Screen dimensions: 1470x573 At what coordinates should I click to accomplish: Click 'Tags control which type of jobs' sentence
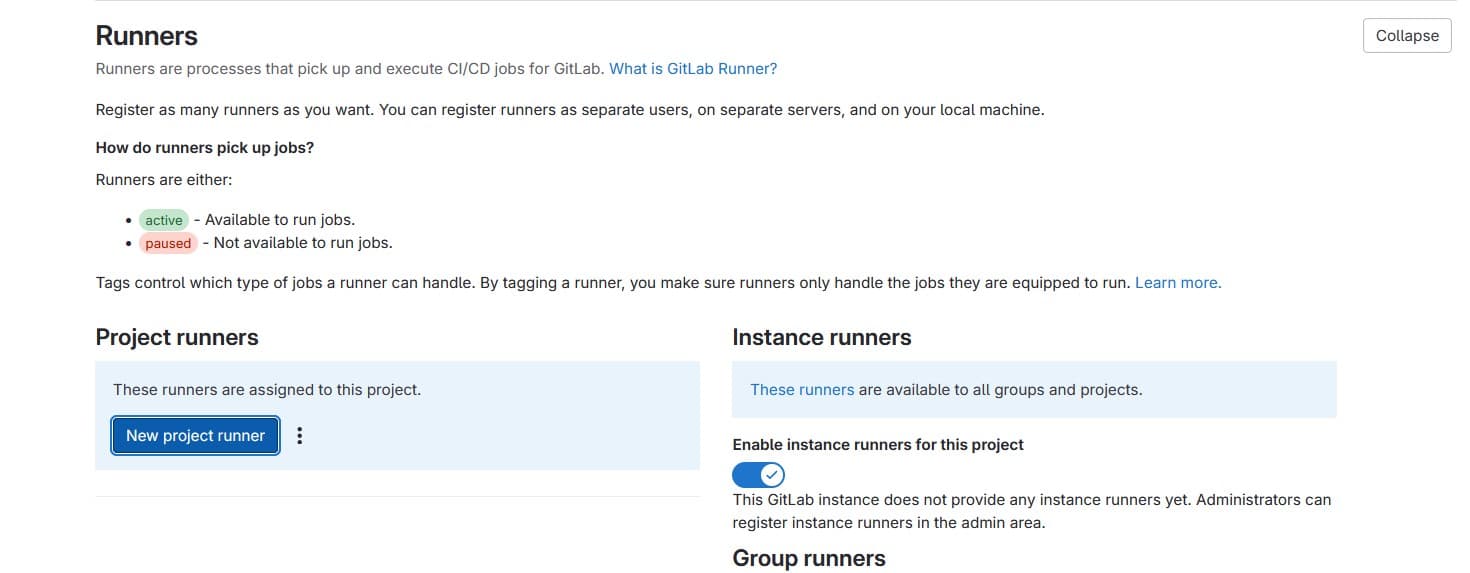click(x=614, y=283)
